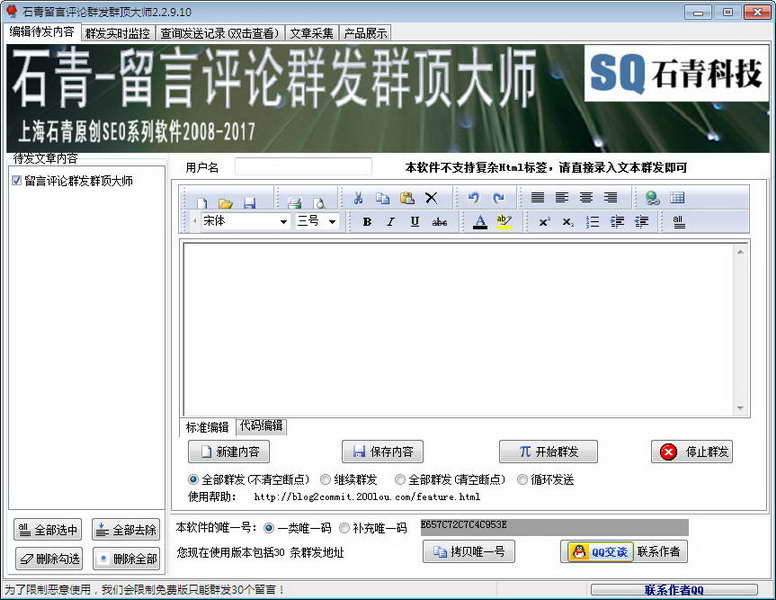Click the print toolbar icon
The image size is (776, 600).
[x=294, y=202]
